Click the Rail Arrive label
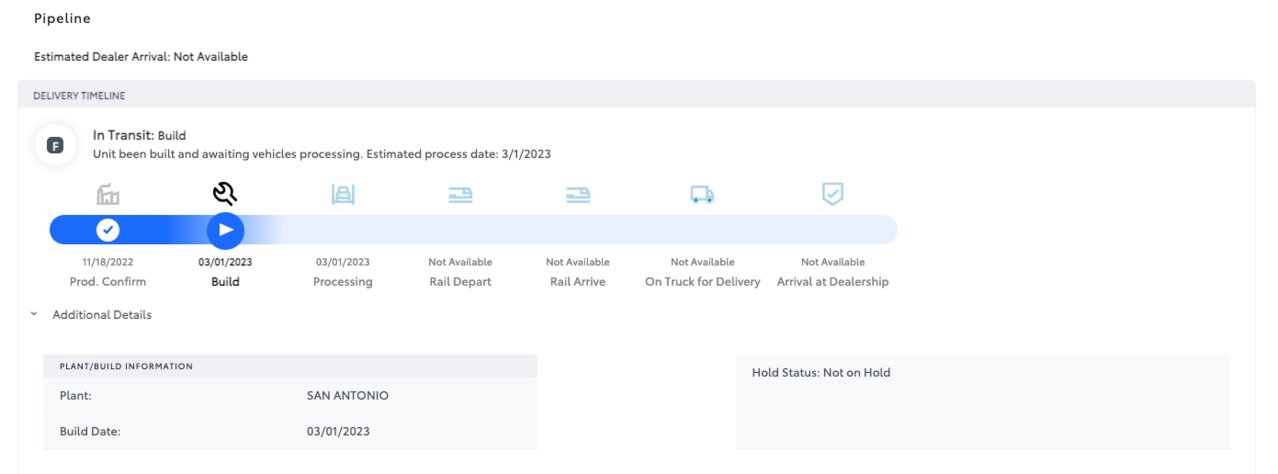The image size is (1278, 474). pyautogui.click(x=578, y=282)
